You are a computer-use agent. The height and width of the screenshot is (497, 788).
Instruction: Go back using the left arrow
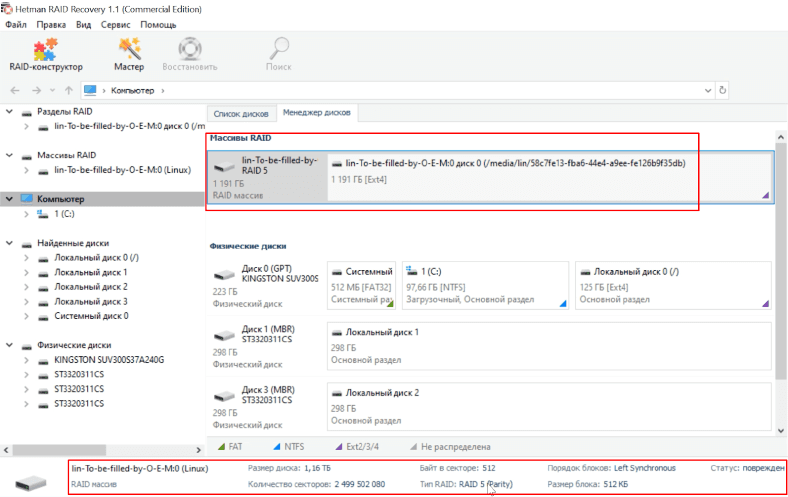[x=15, y=91]
